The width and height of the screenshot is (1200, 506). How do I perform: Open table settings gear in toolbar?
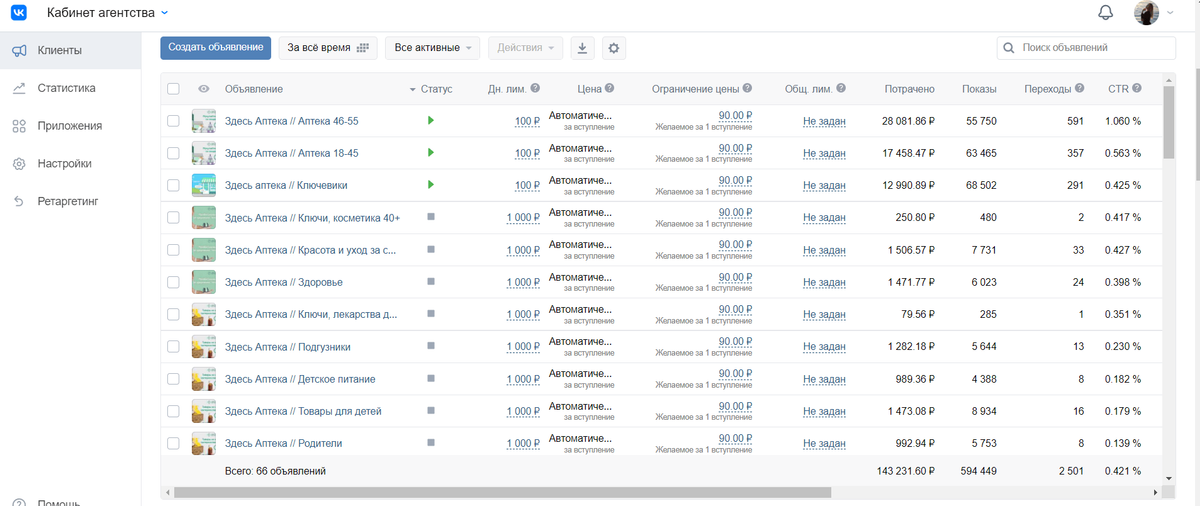614,48
